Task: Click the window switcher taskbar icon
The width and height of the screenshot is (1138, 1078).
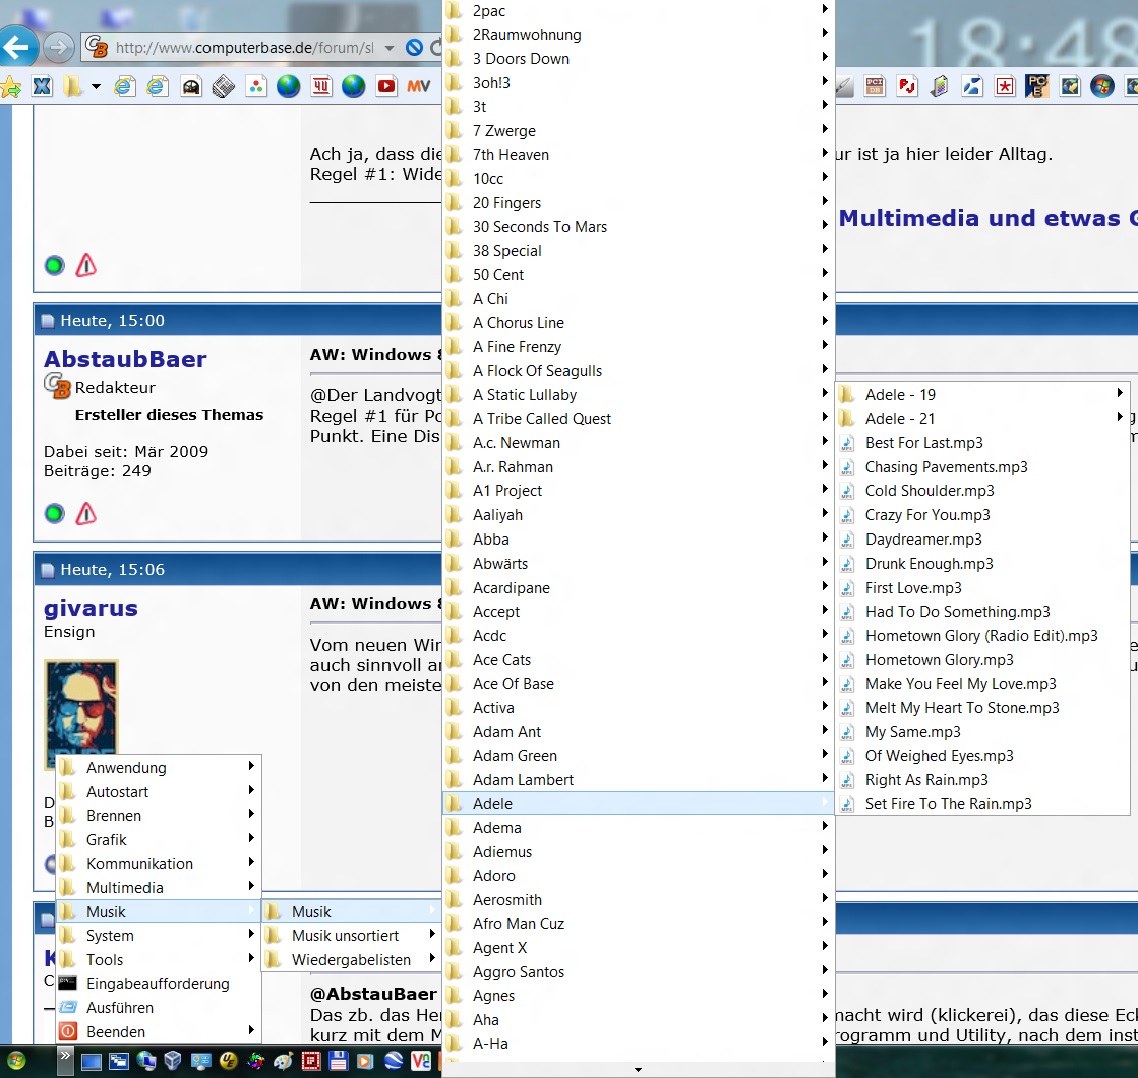Action: (118, 1062)
